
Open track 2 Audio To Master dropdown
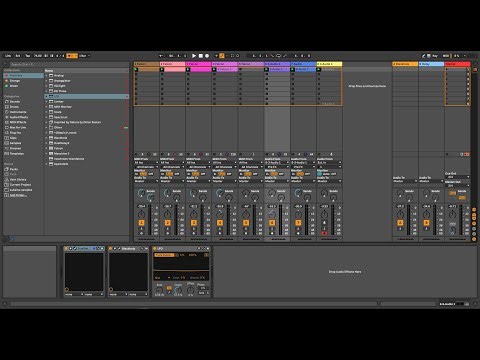172,181
